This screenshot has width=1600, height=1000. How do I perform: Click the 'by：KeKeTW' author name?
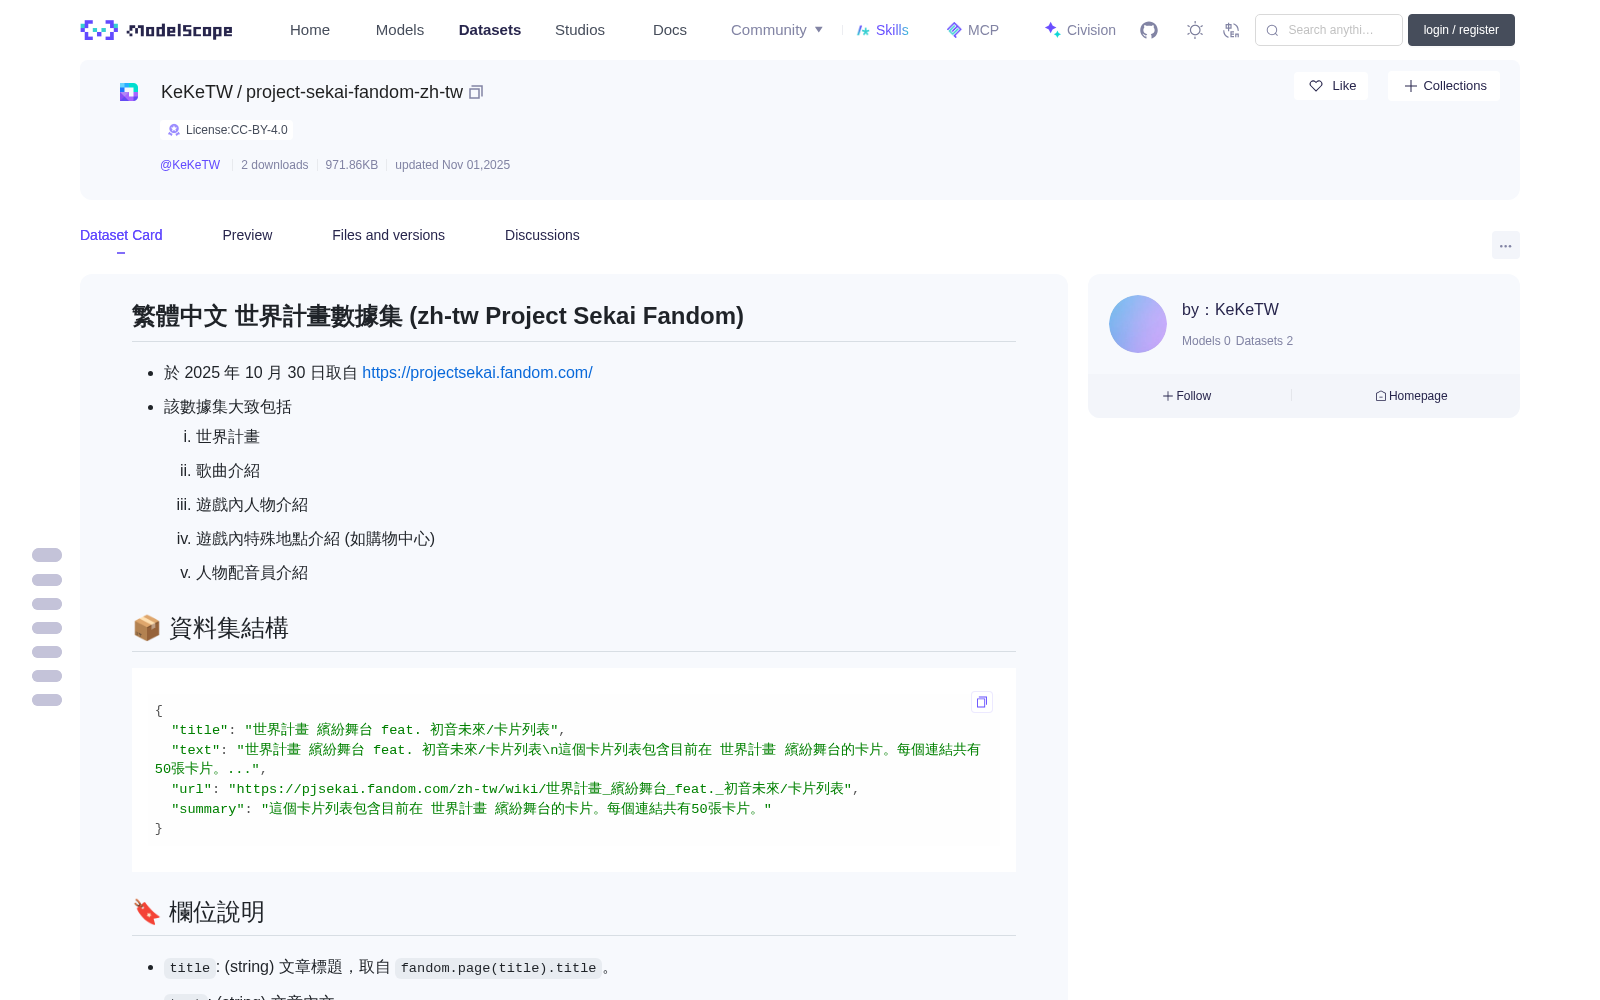click(x=1230, y=310)
